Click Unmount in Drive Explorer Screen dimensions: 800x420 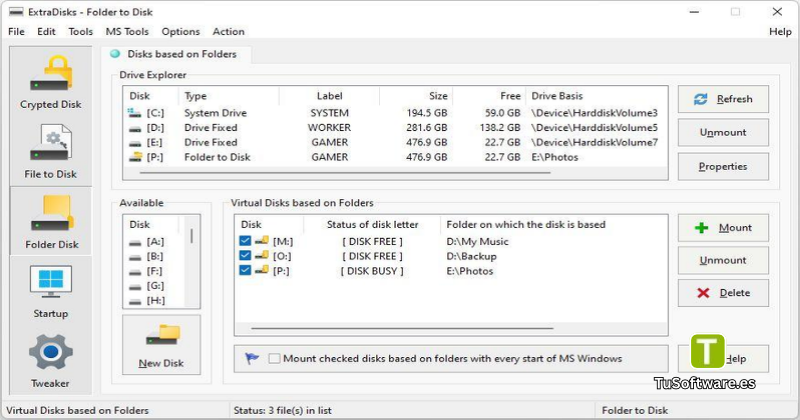pos(723,133)
